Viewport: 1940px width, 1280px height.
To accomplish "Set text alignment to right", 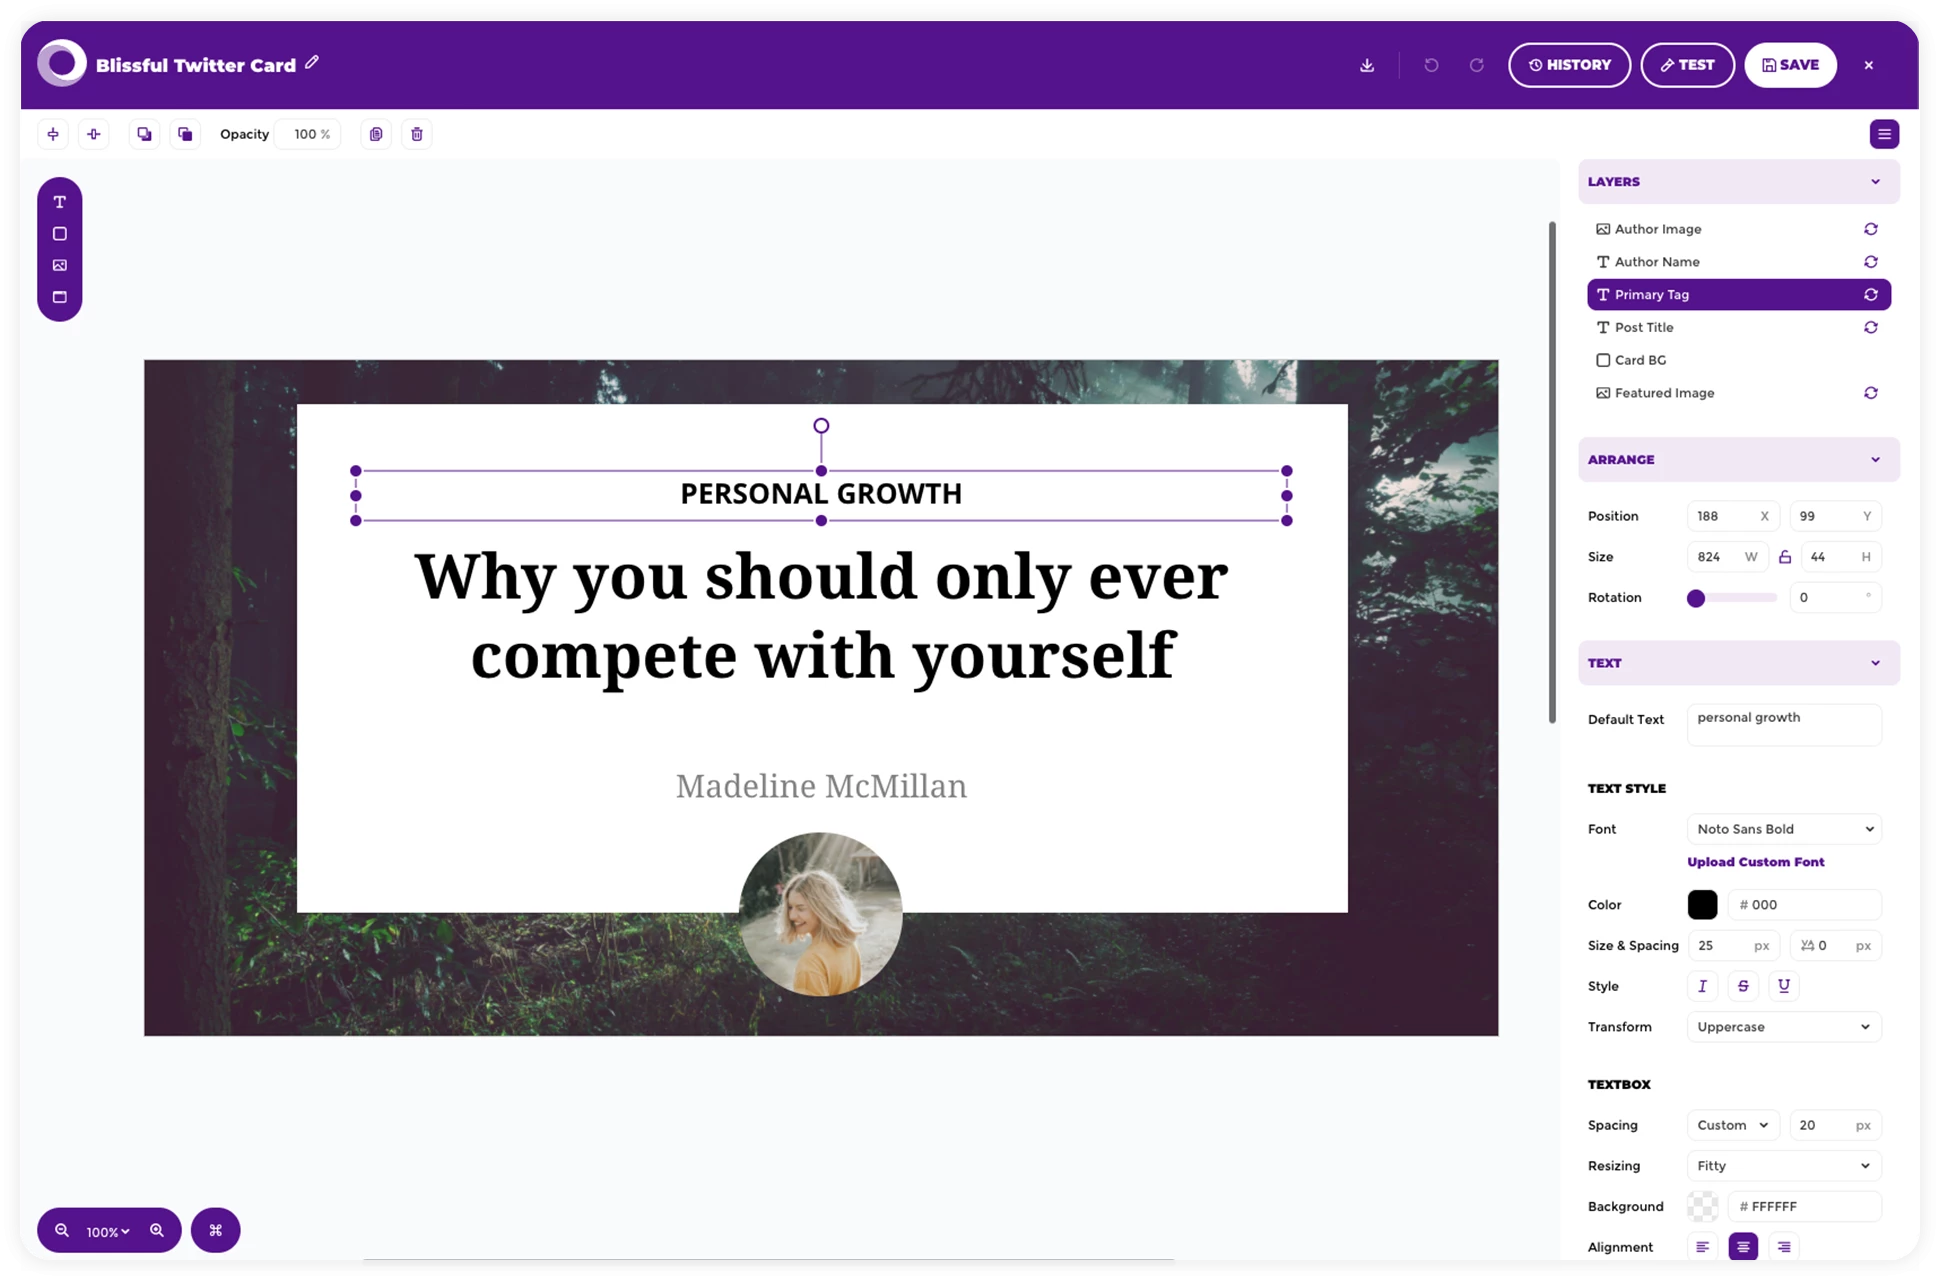I will point(1784,1247).
